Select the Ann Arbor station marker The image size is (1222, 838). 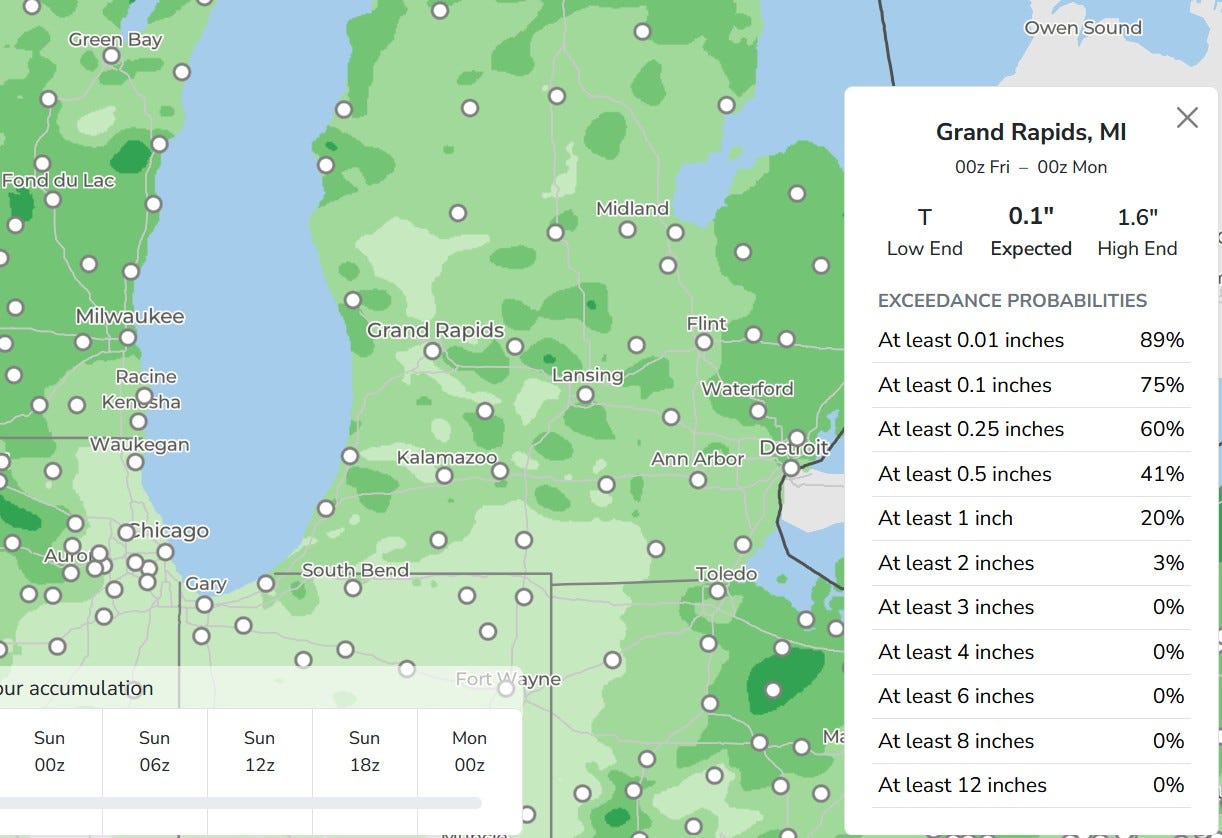tap(698, 480)
